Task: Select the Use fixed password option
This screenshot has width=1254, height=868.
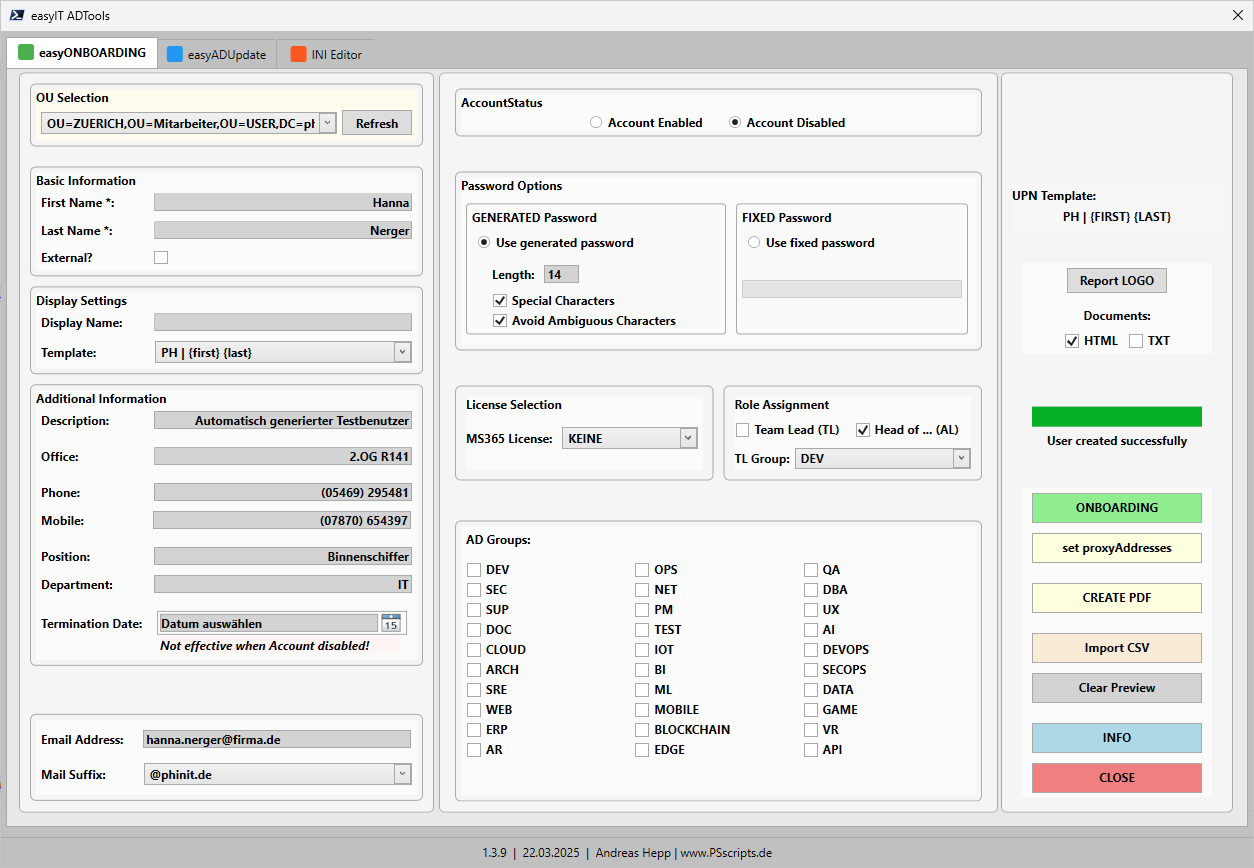Action: click(x=755, y=242)
